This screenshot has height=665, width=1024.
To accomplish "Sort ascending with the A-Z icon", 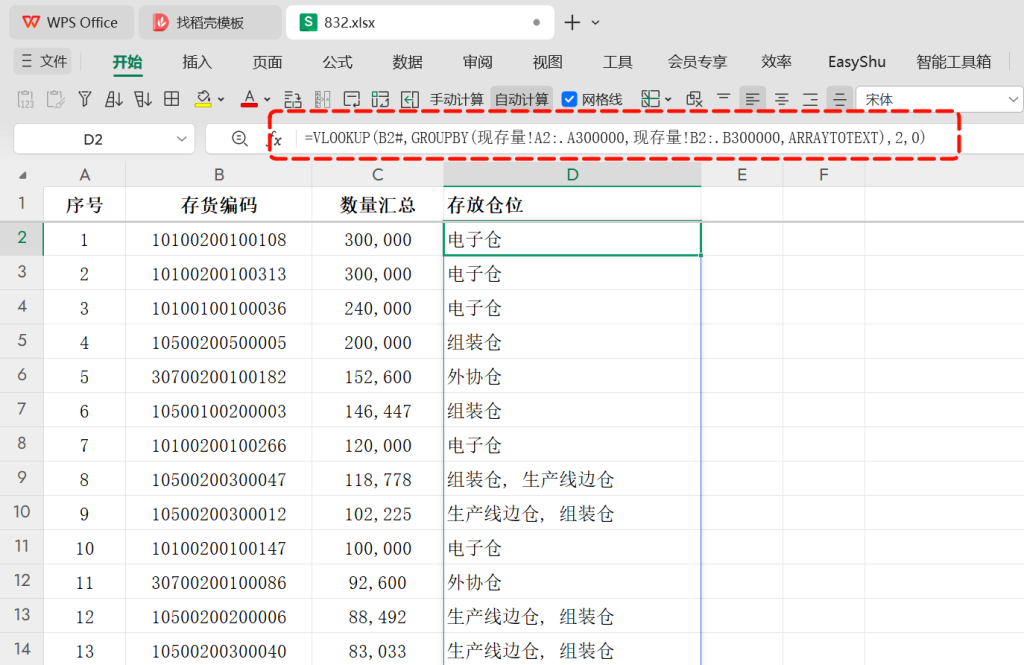I will 114,99.
